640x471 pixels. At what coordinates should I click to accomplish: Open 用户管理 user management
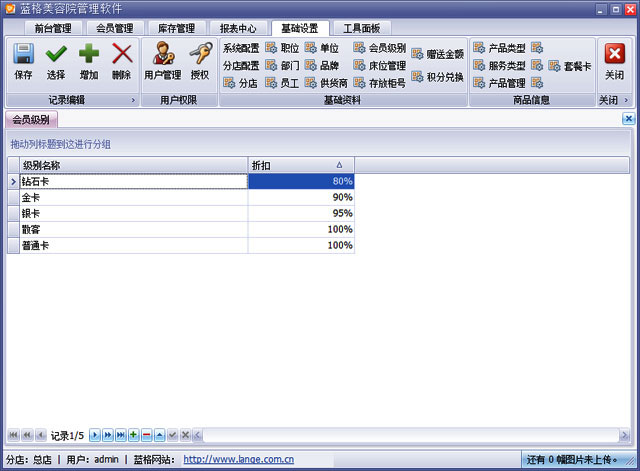pos(163,61)
